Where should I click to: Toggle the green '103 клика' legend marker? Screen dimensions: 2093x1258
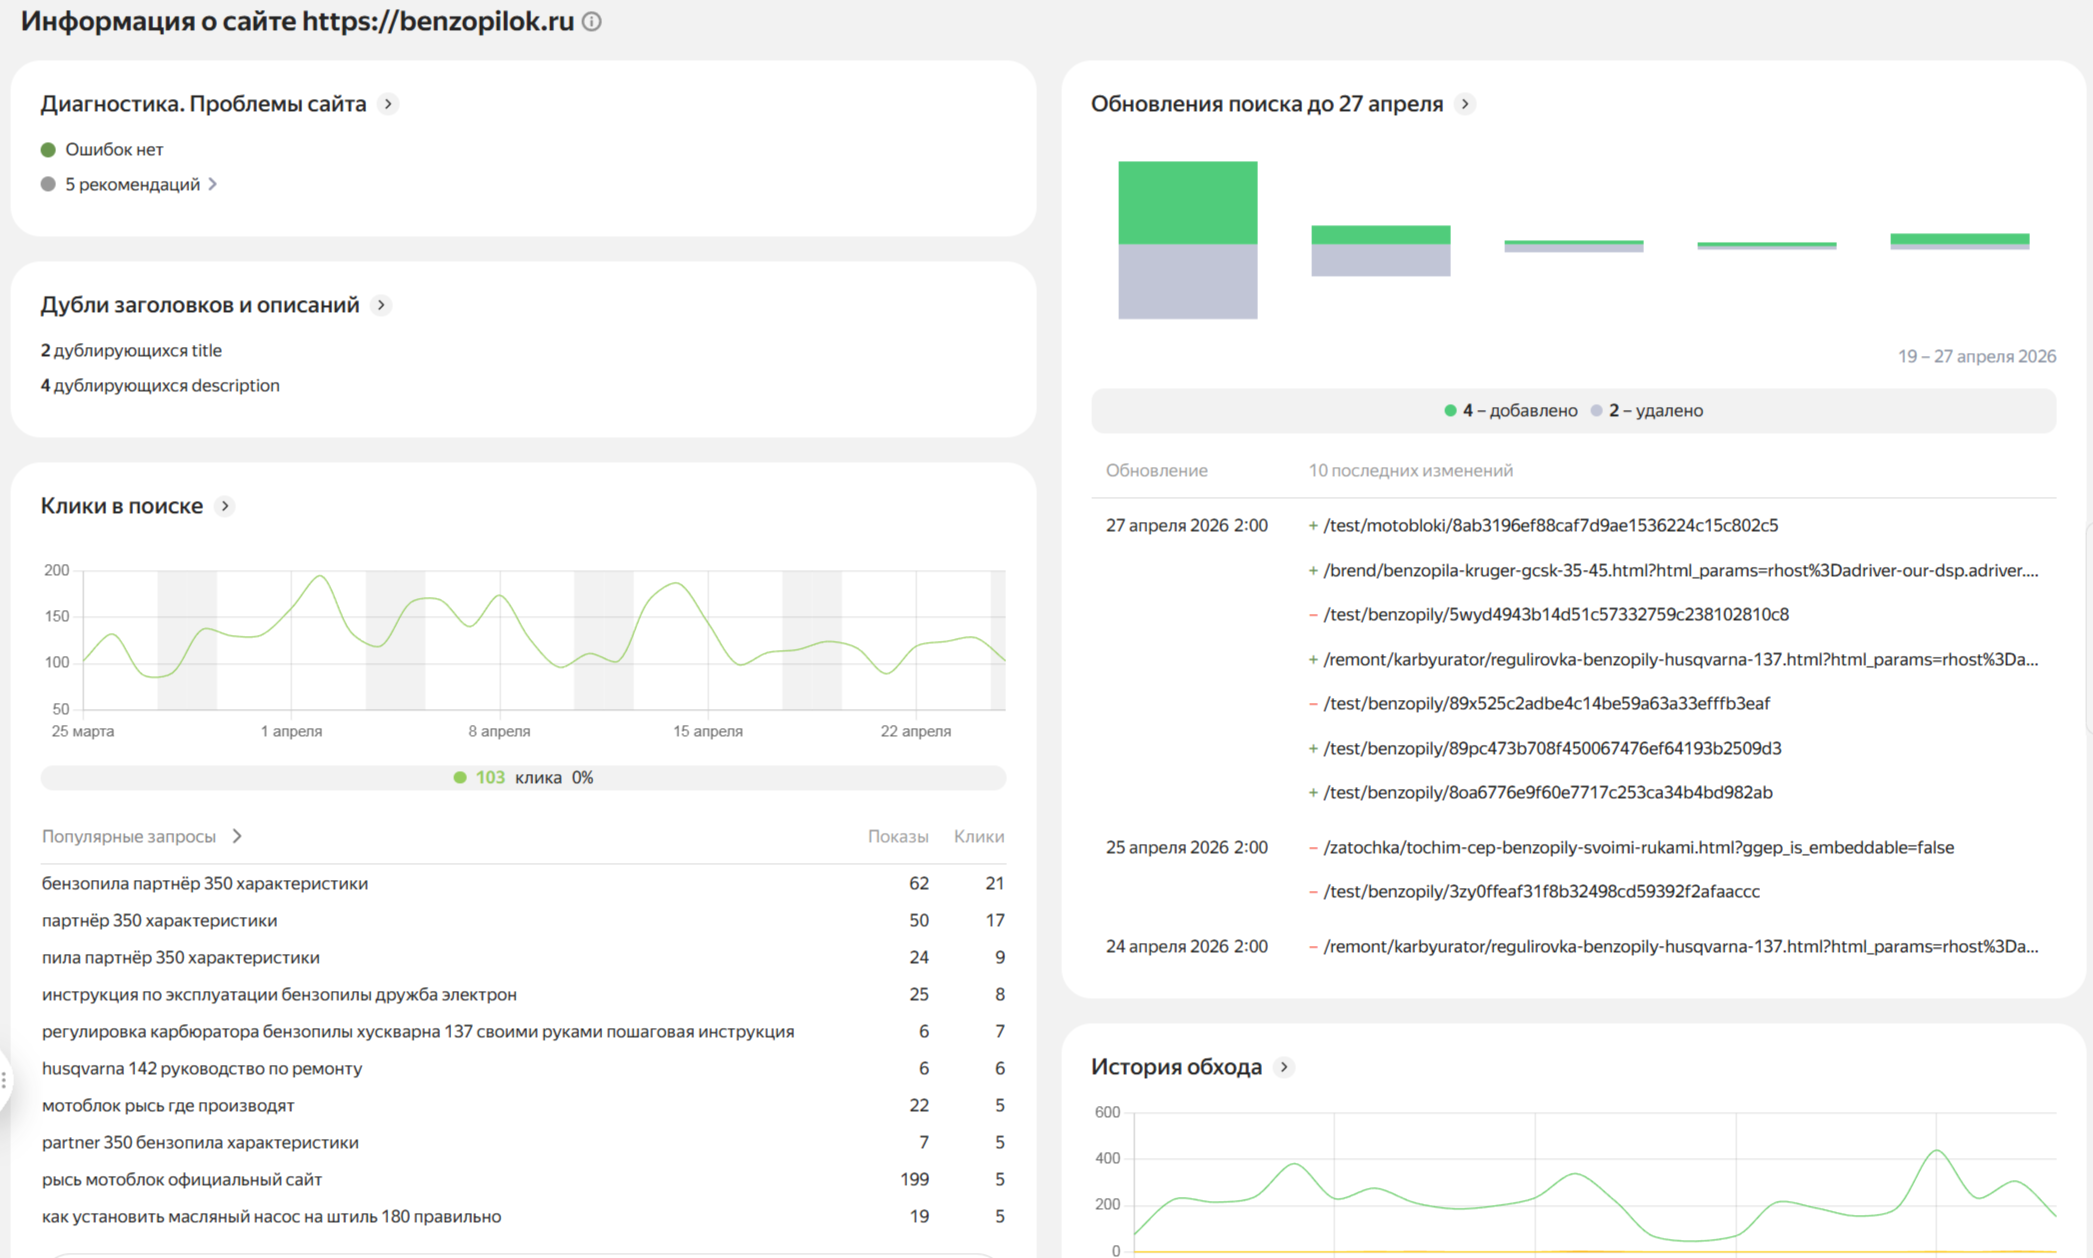pyautogui.click(x=460, y=778)
